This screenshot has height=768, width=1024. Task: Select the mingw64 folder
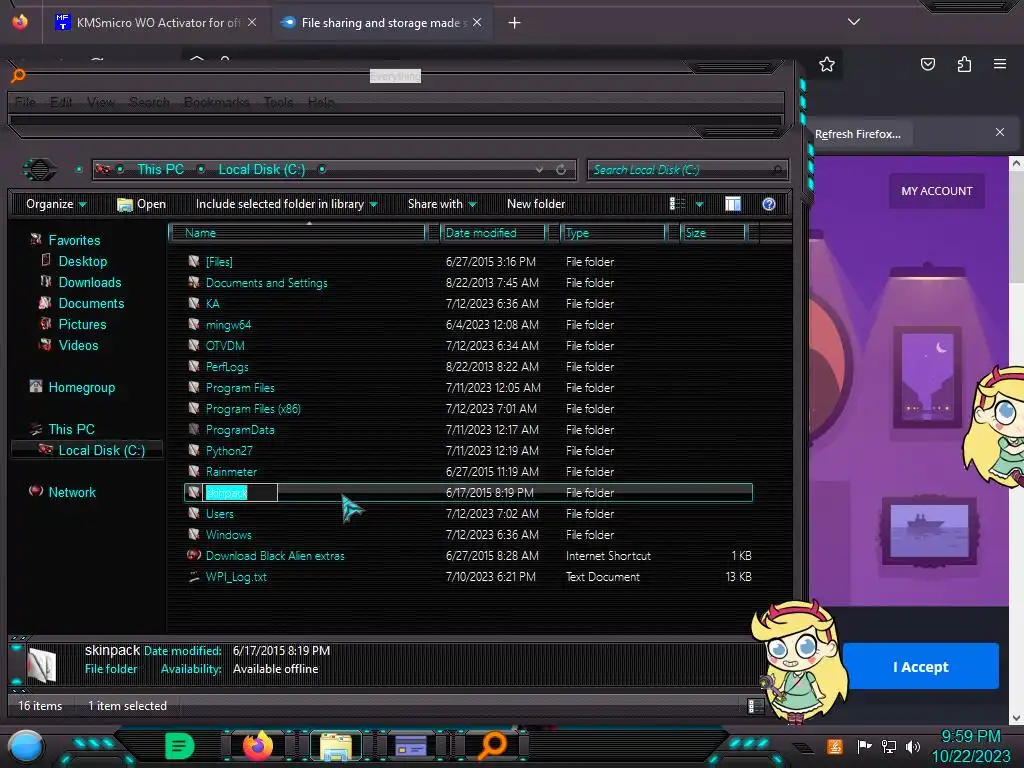[228, 325]
